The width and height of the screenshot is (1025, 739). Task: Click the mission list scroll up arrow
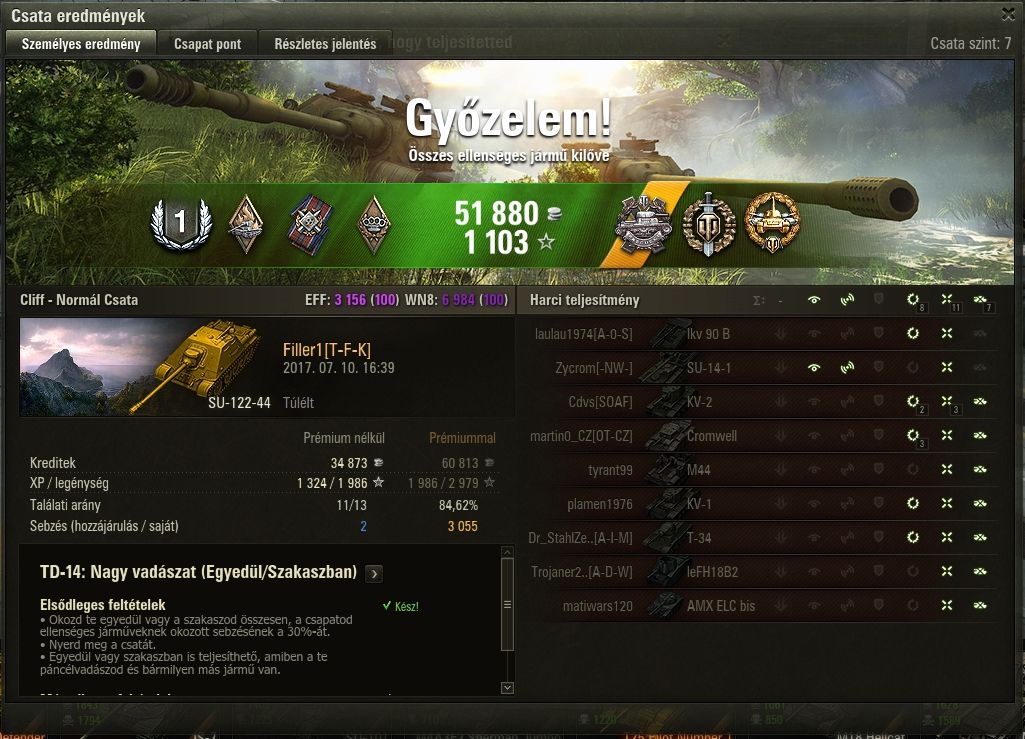click(x=507, y=552)
